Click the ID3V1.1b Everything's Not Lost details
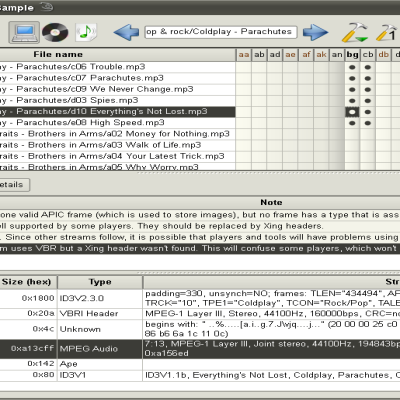Image resolution: width=400 pixels, height=400 pixels. click(272, 375)
